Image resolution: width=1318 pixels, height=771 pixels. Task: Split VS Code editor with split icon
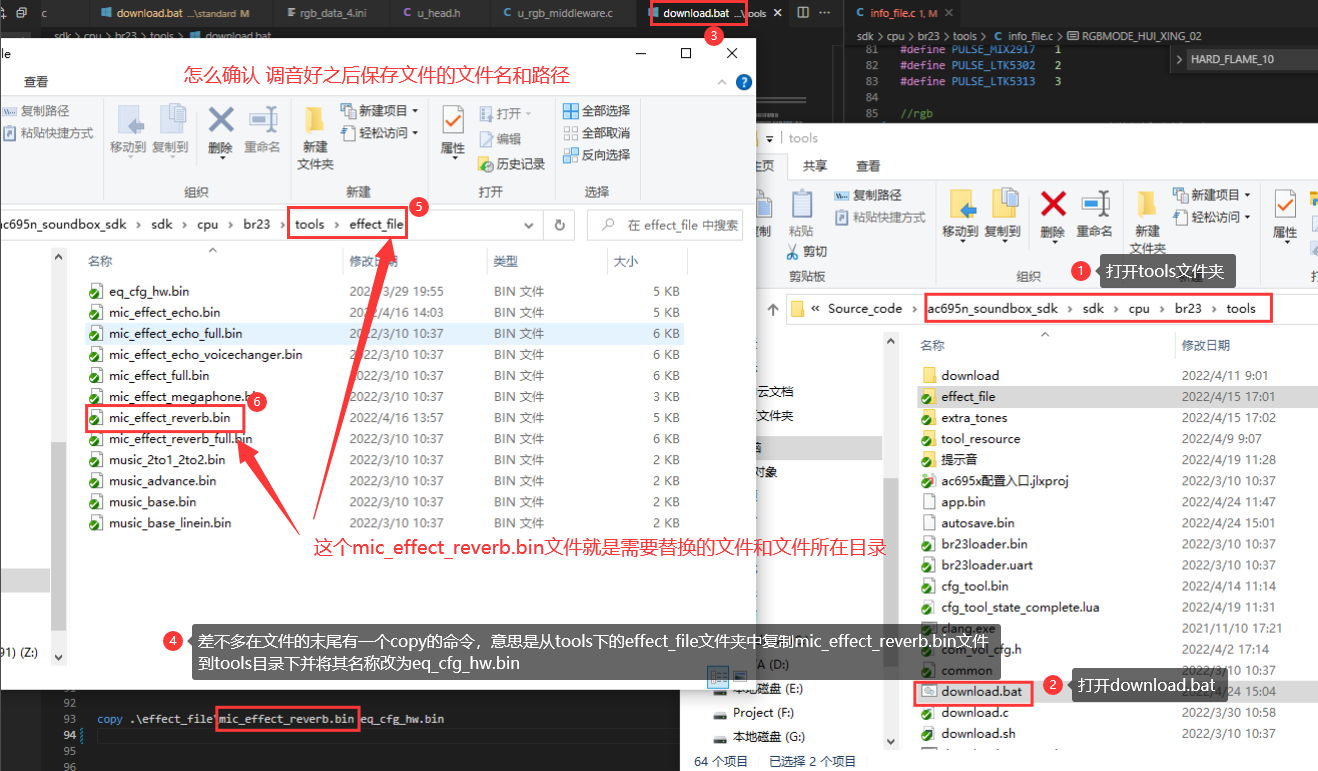pos(802,13)
